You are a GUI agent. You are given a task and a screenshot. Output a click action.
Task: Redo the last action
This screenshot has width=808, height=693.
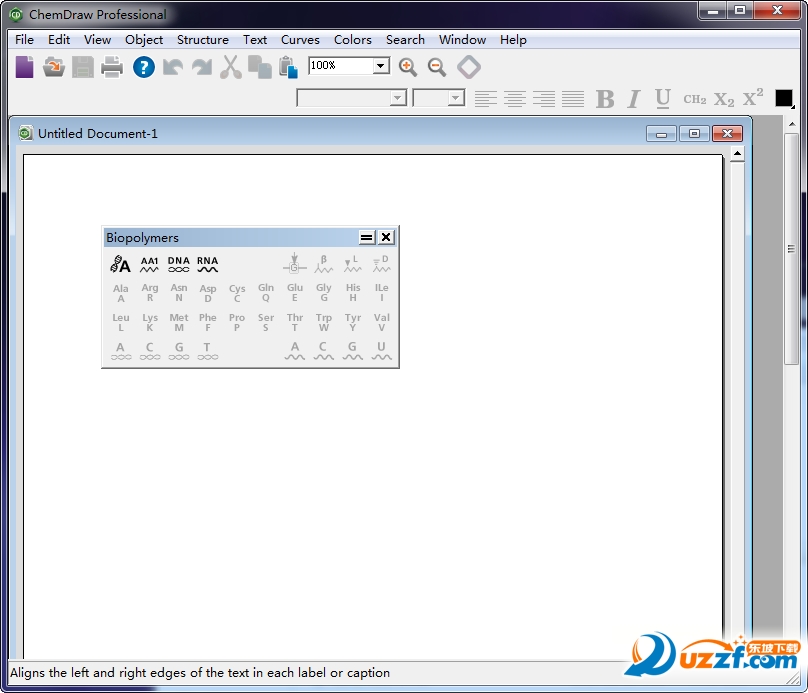[202, 67]
